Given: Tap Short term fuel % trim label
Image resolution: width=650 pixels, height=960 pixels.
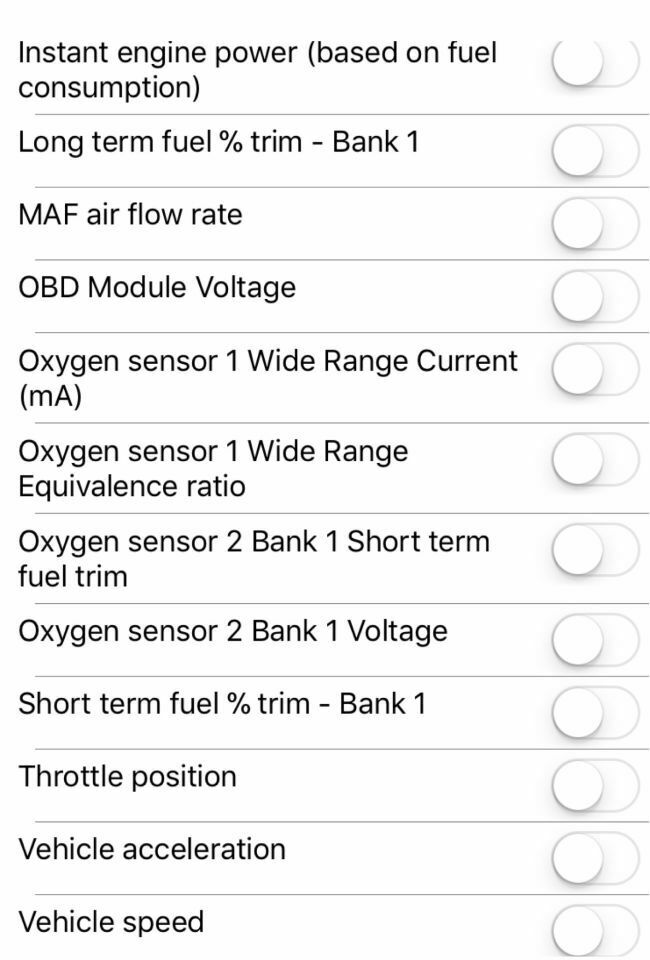Looking at the screenshot, I should point(222,704).
